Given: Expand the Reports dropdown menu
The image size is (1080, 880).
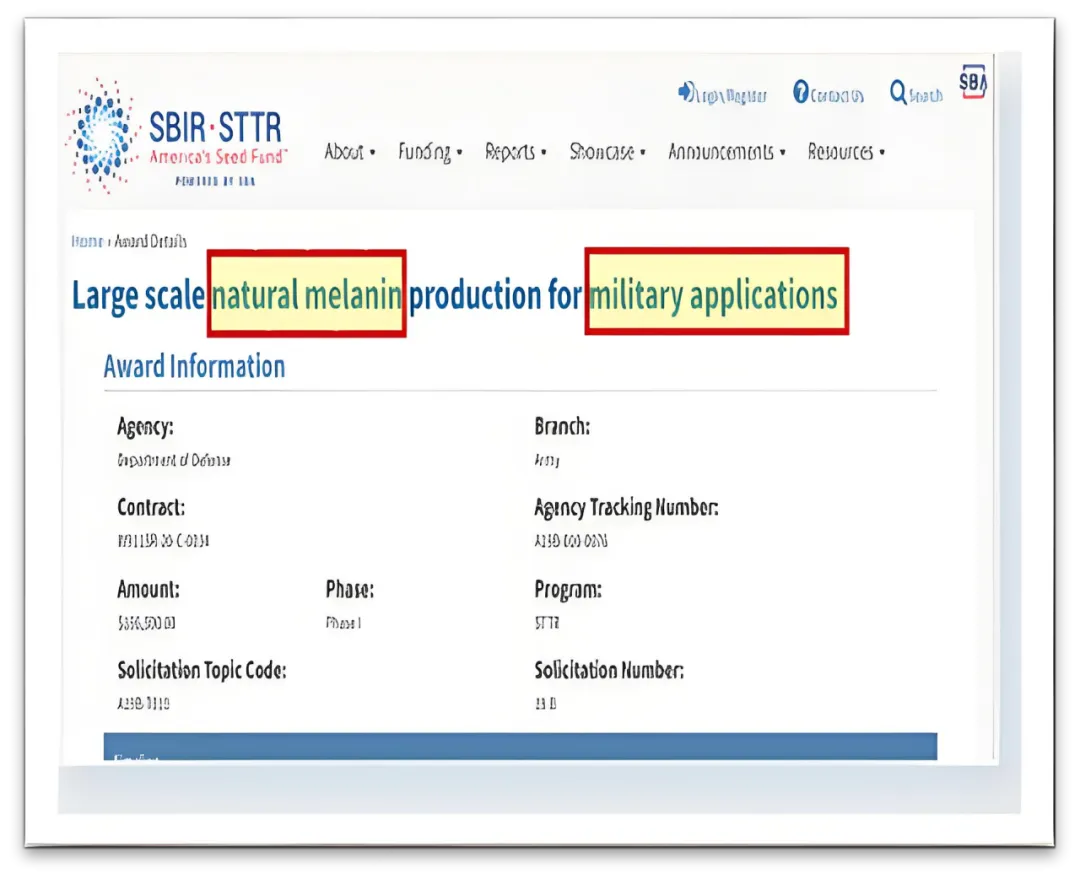Looking at the screenshot, I should click(x=516, y=152).
